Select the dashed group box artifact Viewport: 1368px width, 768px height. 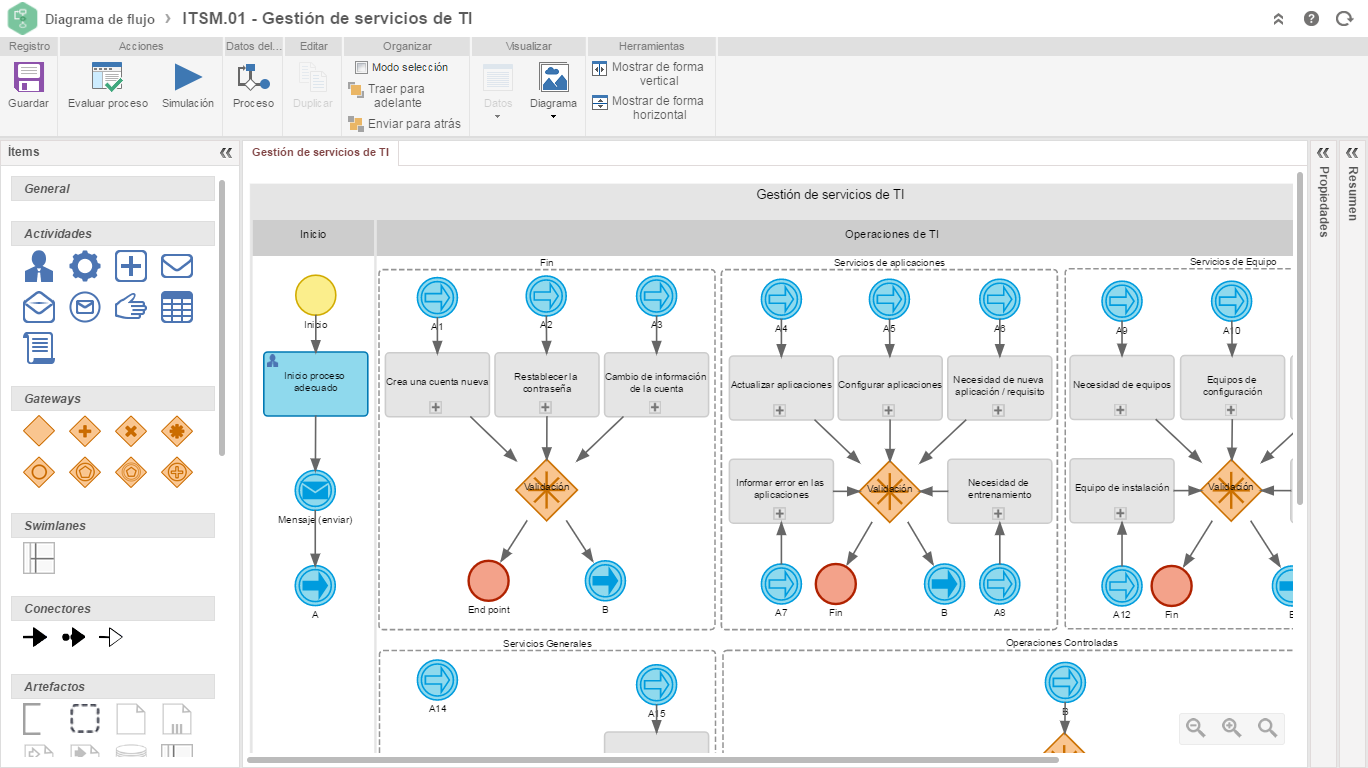pos(85,719)
